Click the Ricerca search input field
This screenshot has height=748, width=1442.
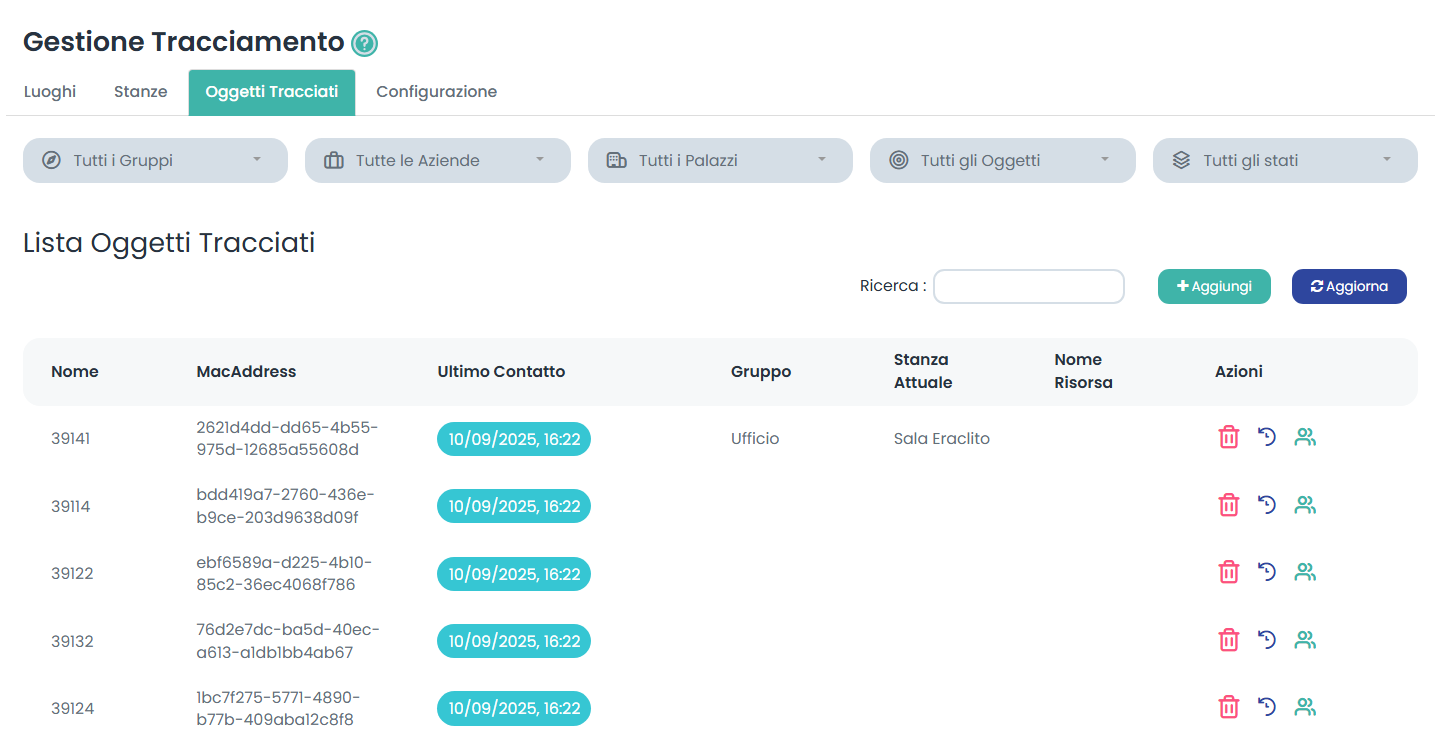pyautogui.click(x=1028, y=286)
